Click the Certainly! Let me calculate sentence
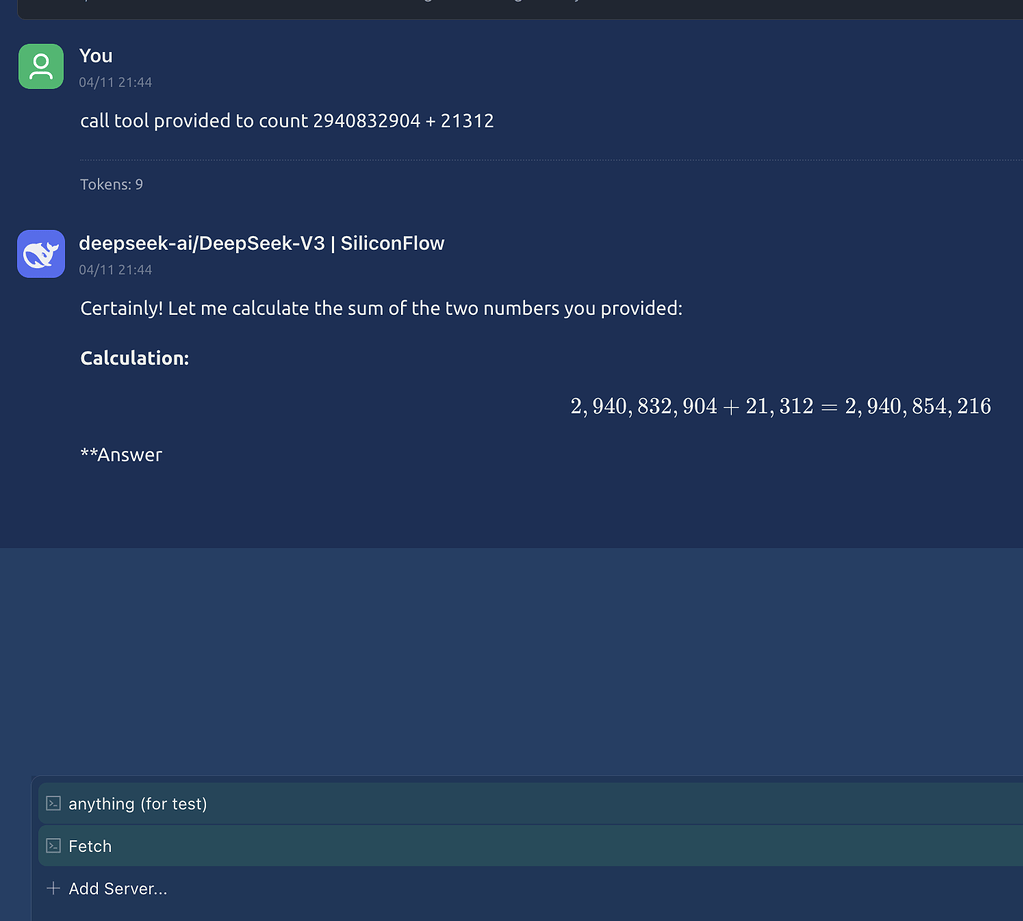1023x921 pixels. [381, 309]
